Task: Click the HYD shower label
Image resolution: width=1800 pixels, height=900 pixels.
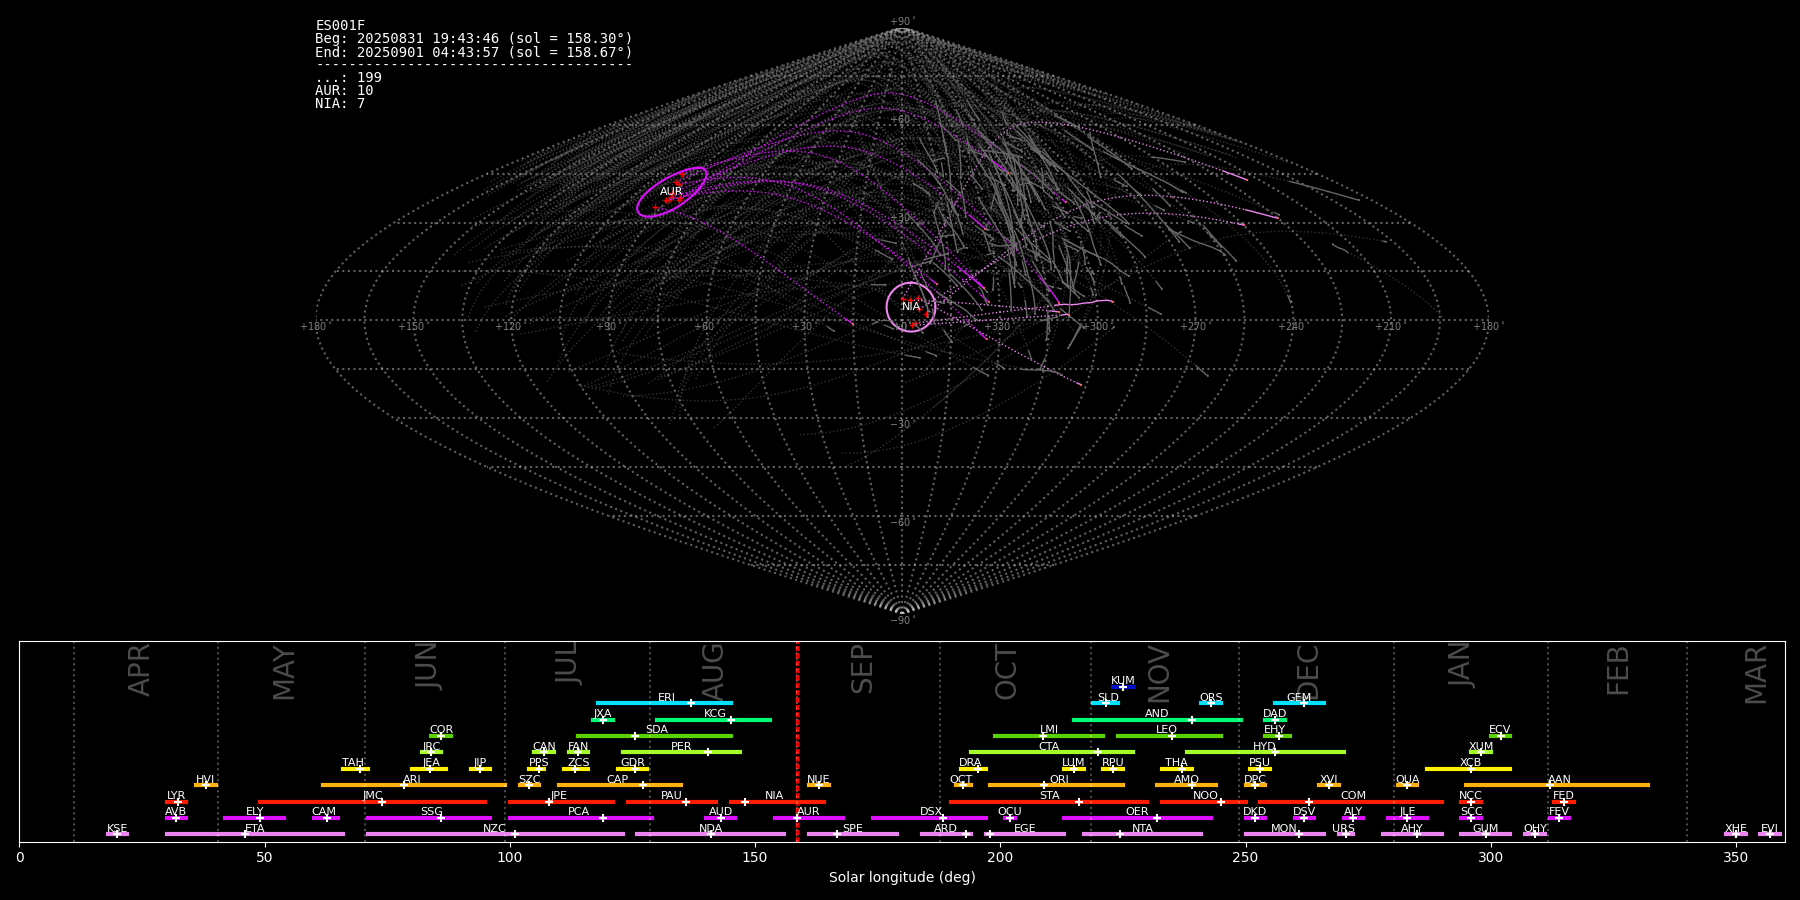Action: tap(1265, 747)
